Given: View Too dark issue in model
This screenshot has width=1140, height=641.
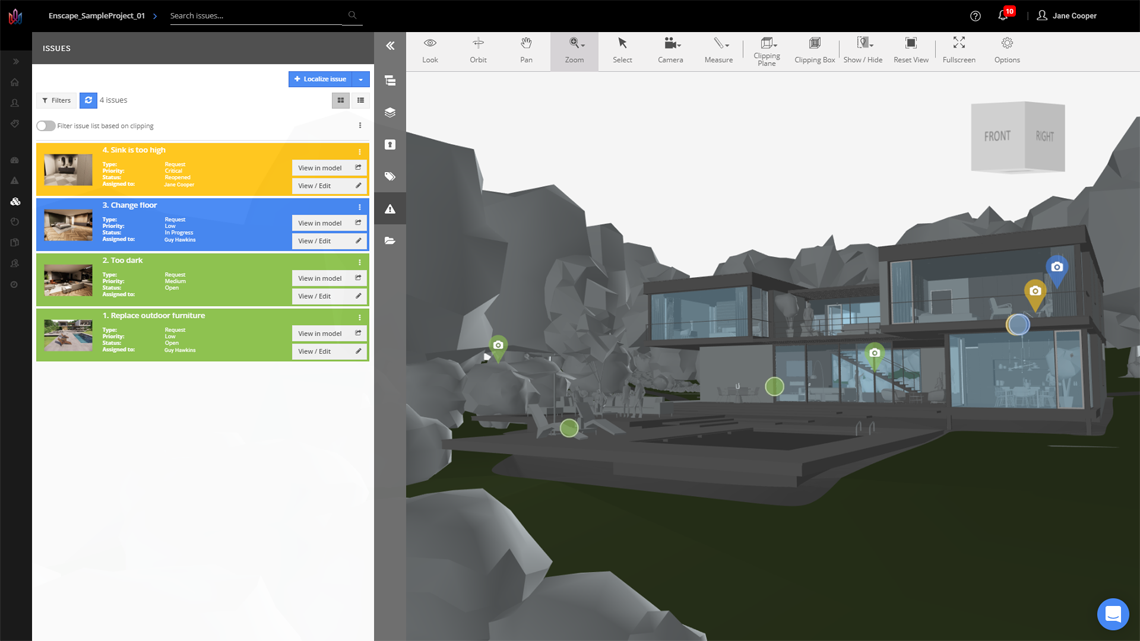Looking at the screenshot, I should (x=329, y=278).
